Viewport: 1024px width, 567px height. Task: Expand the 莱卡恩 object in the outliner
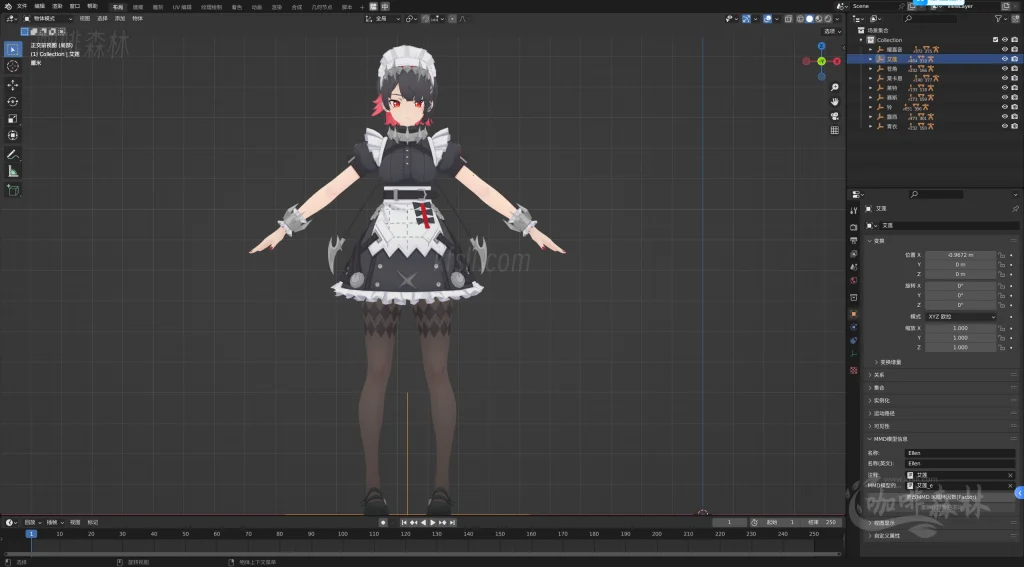(871, 78)
